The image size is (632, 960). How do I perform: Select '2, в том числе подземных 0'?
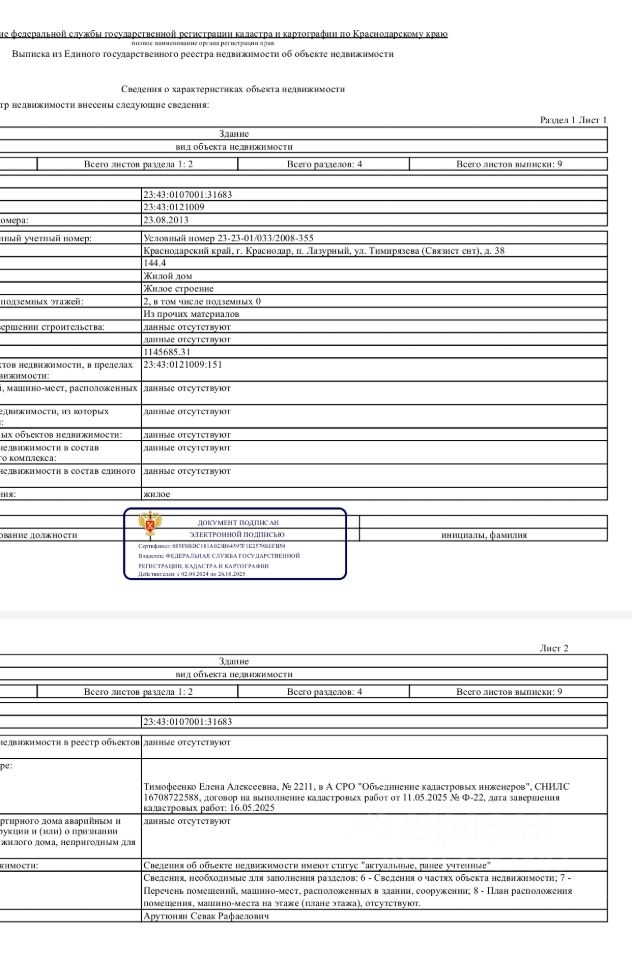pyautogui.click(x=202, y=301)
